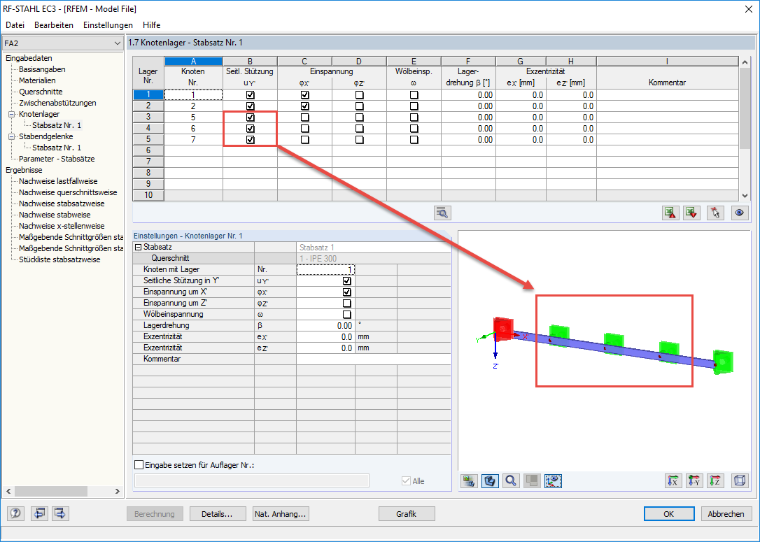760x542 pixels.
Task: Click the Grafik button
Action: coord(406,514)
